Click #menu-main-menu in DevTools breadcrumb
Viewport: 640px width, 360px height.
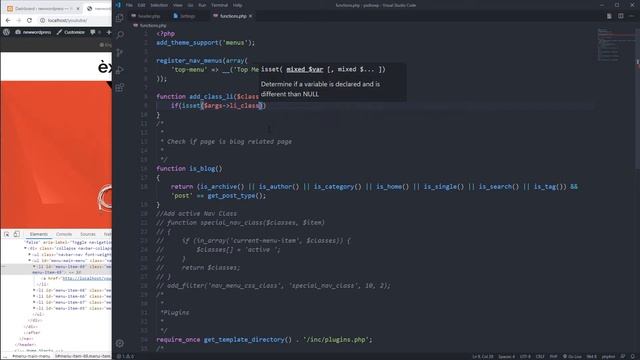[x=31, y=356]
